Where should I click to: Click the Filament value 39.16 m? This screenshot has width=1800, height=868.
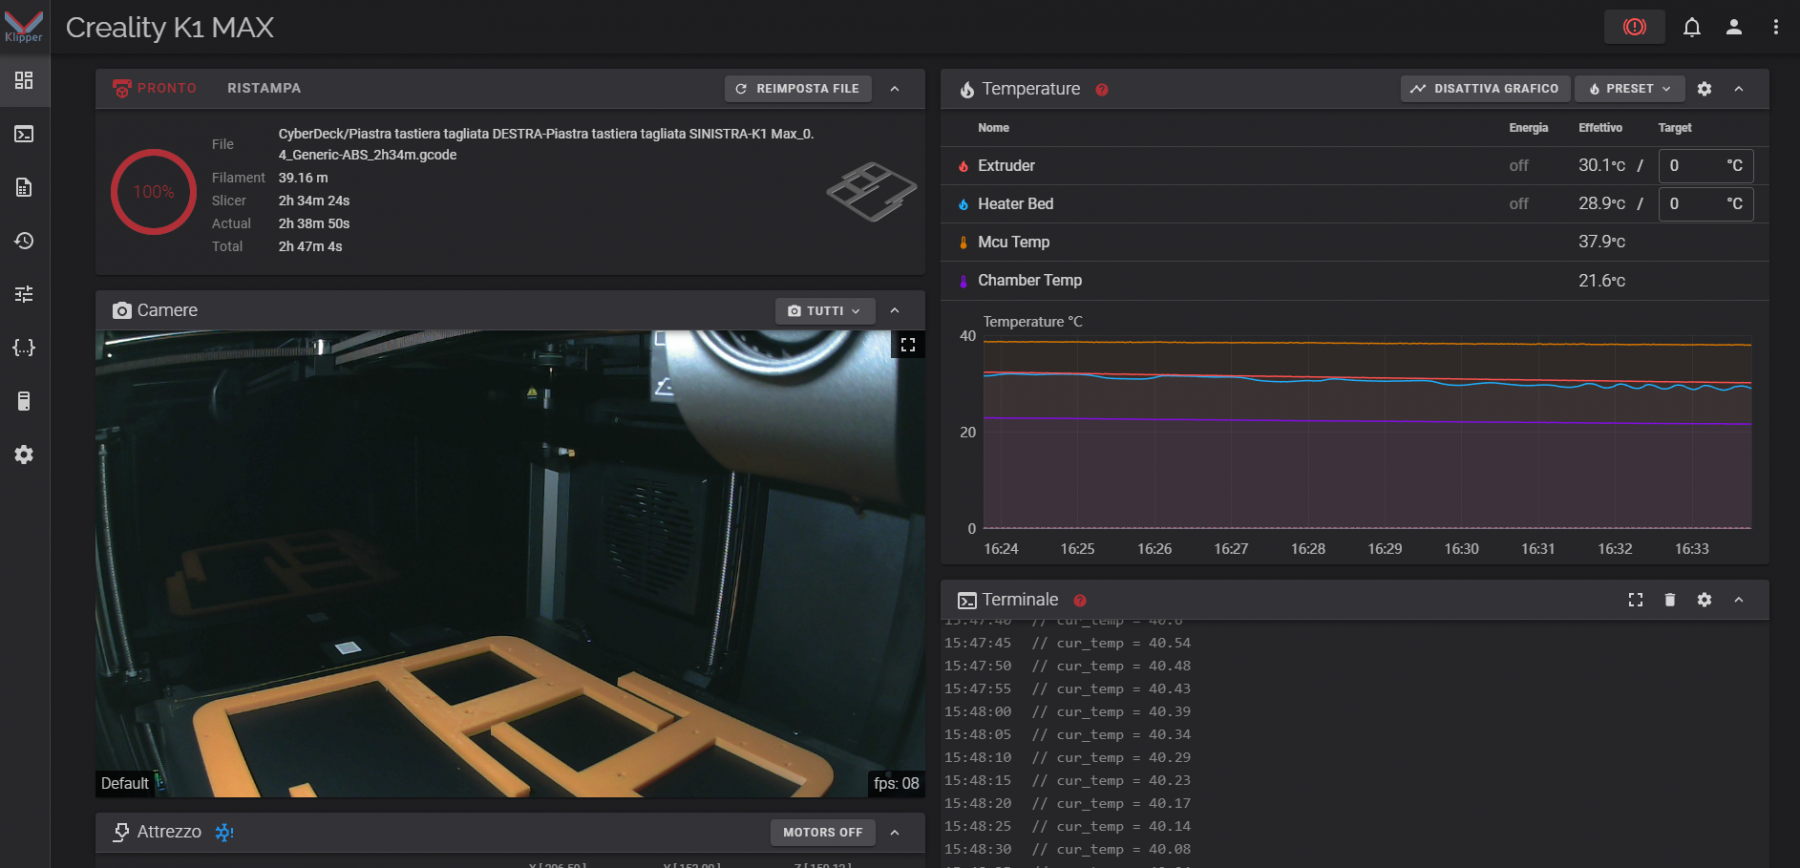point(303,178)
